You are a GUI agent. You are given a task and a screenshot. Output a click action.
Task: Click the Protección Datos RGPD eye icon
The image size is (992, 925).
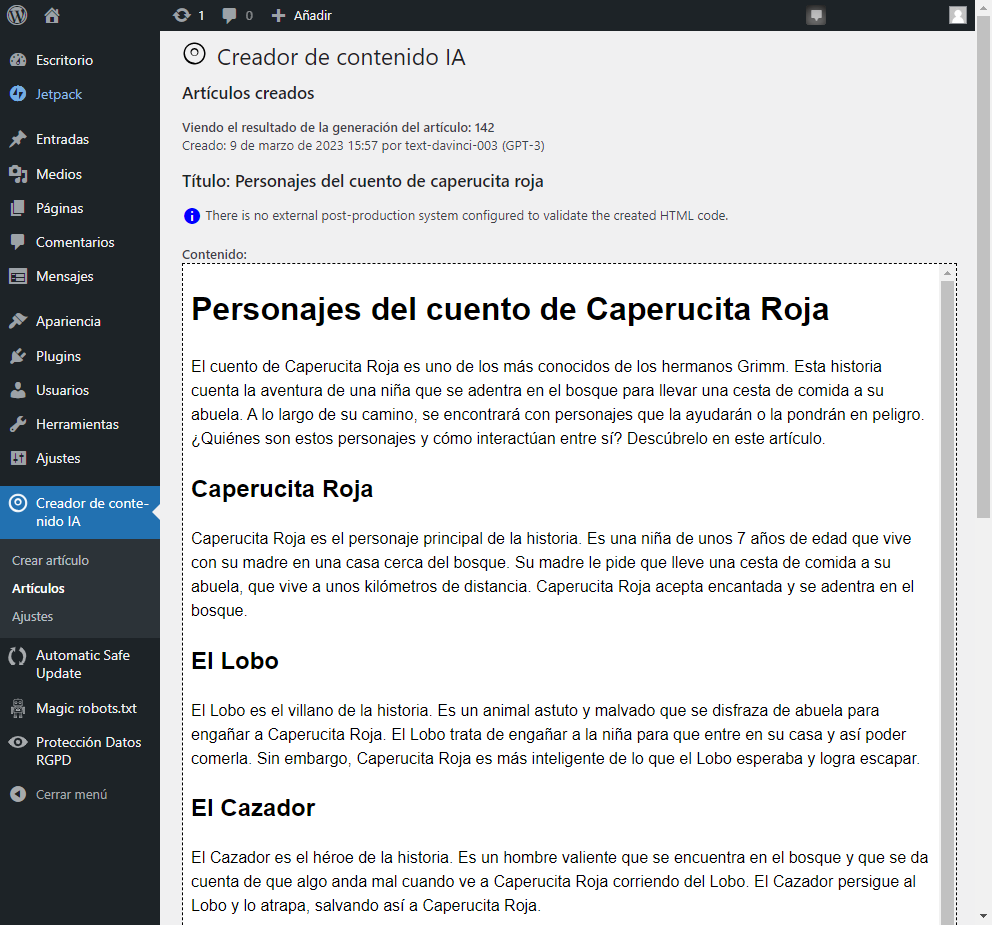coord(18,742)
